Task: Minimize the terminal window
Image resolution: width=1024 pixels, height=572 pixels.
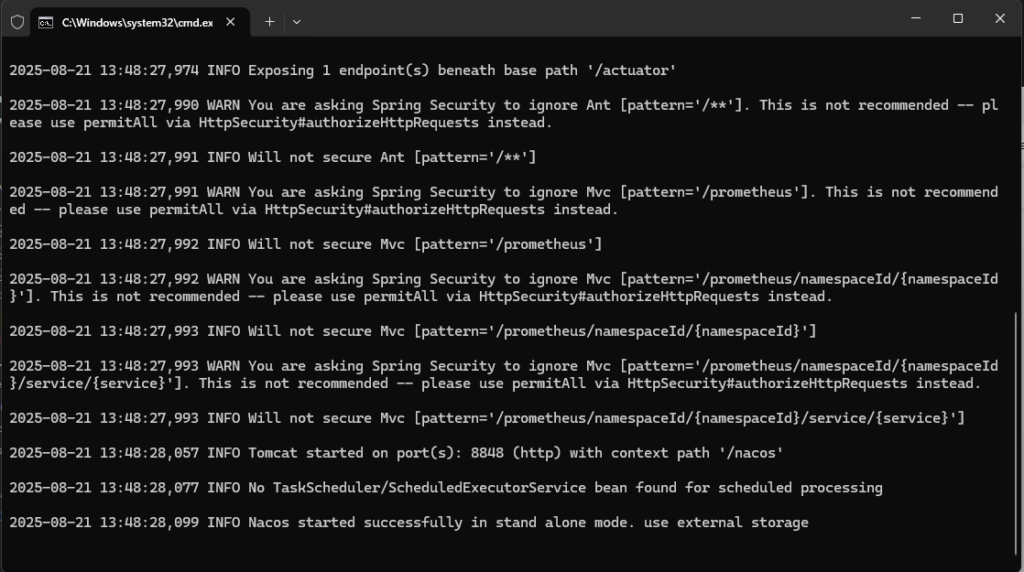Action: [x=913, y=18]
